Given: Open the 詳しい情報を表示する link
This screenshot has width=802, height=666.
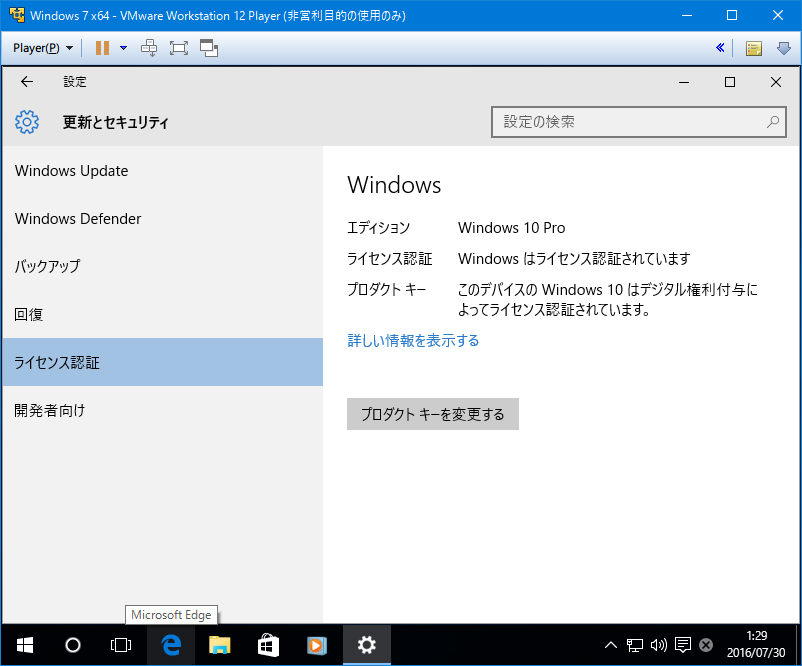Looking at the screenshot, I should (x=413, y=341).
